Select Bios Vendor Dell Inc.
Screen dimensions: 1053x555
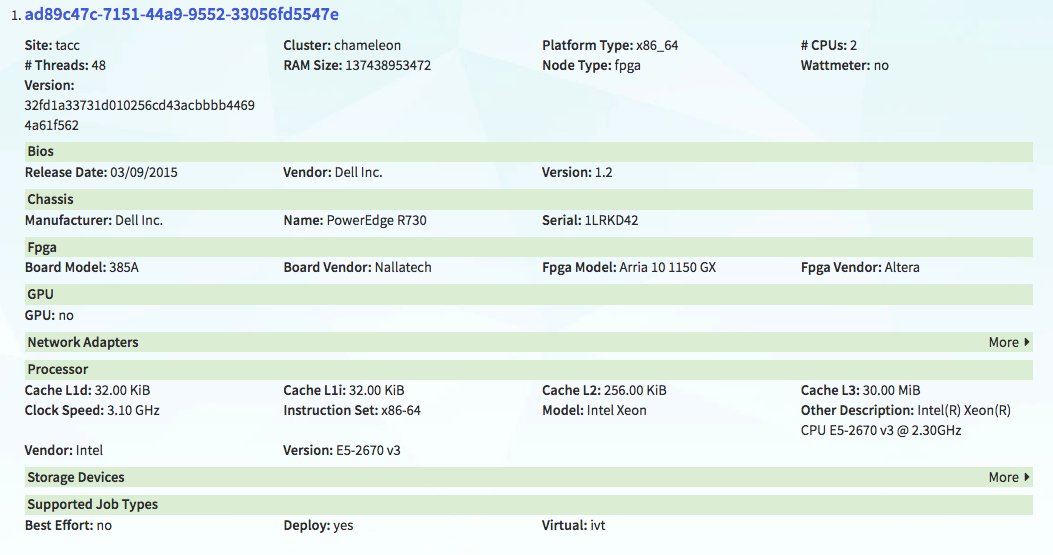[x=359, y=172]
